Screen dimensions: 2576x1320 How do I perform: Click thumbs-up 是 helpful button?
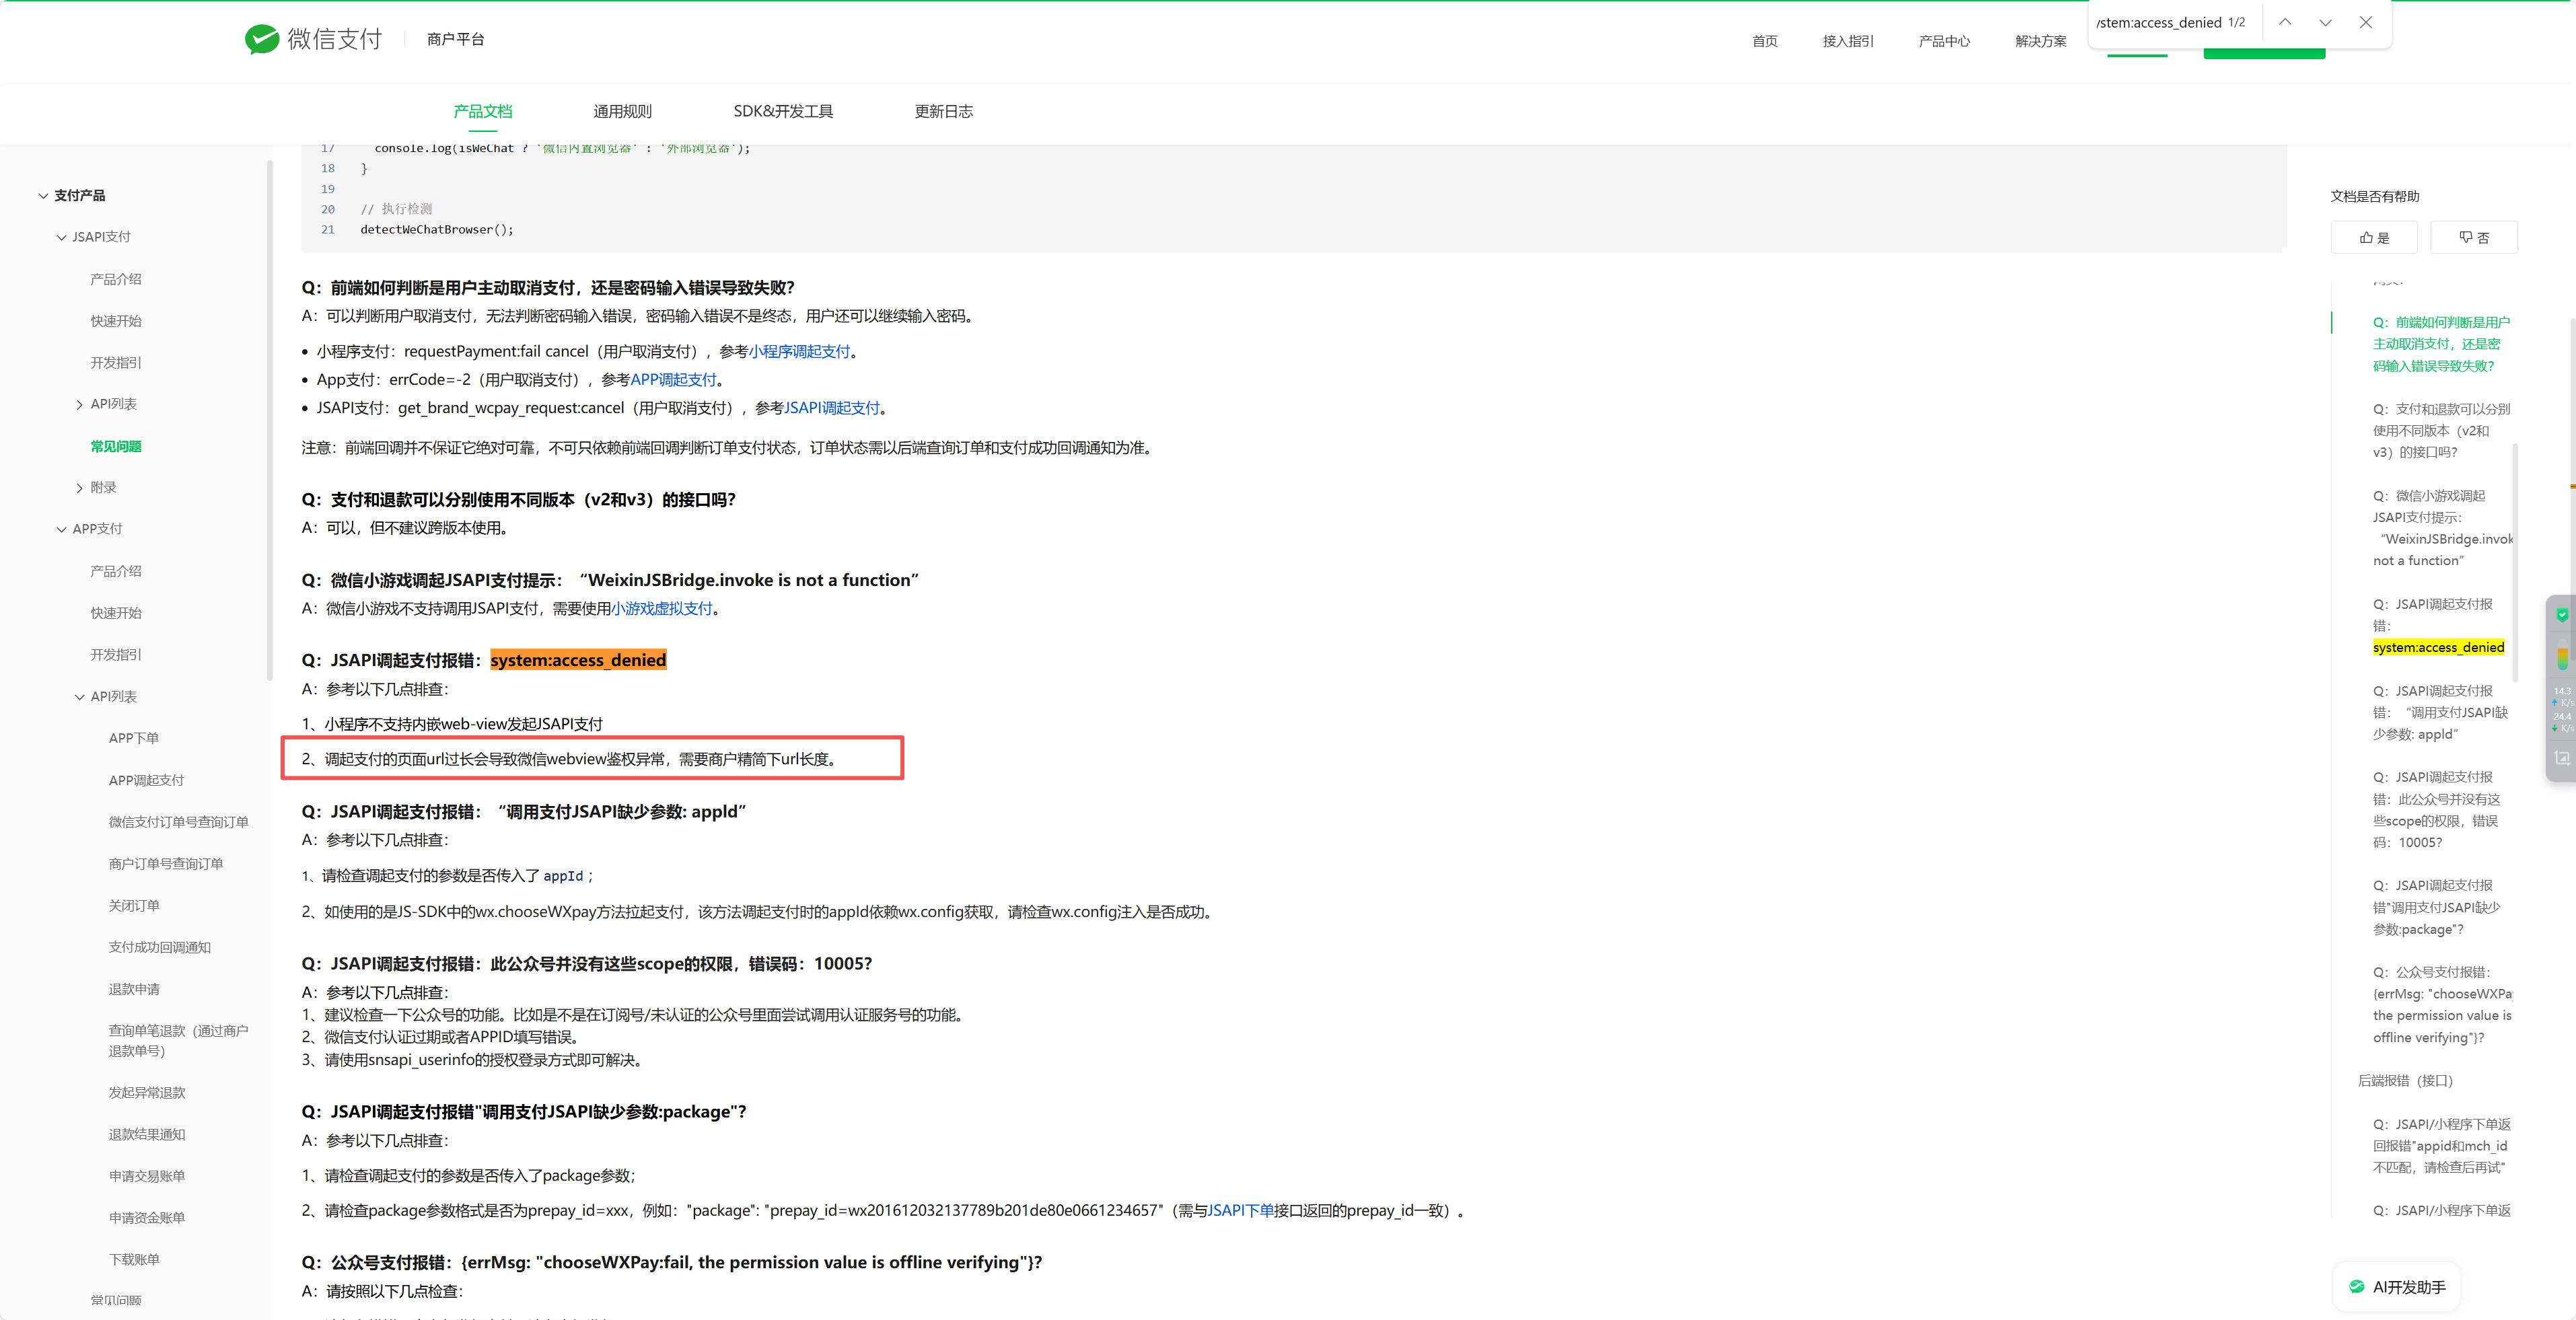[2374, 238]
